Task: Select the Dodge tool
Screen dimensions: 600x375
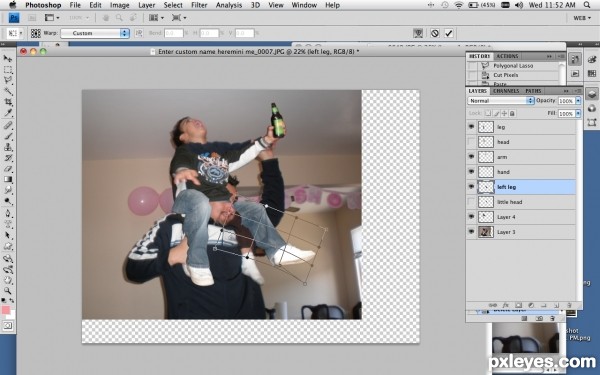Action: pyautogui.click(x=8, y=201)
